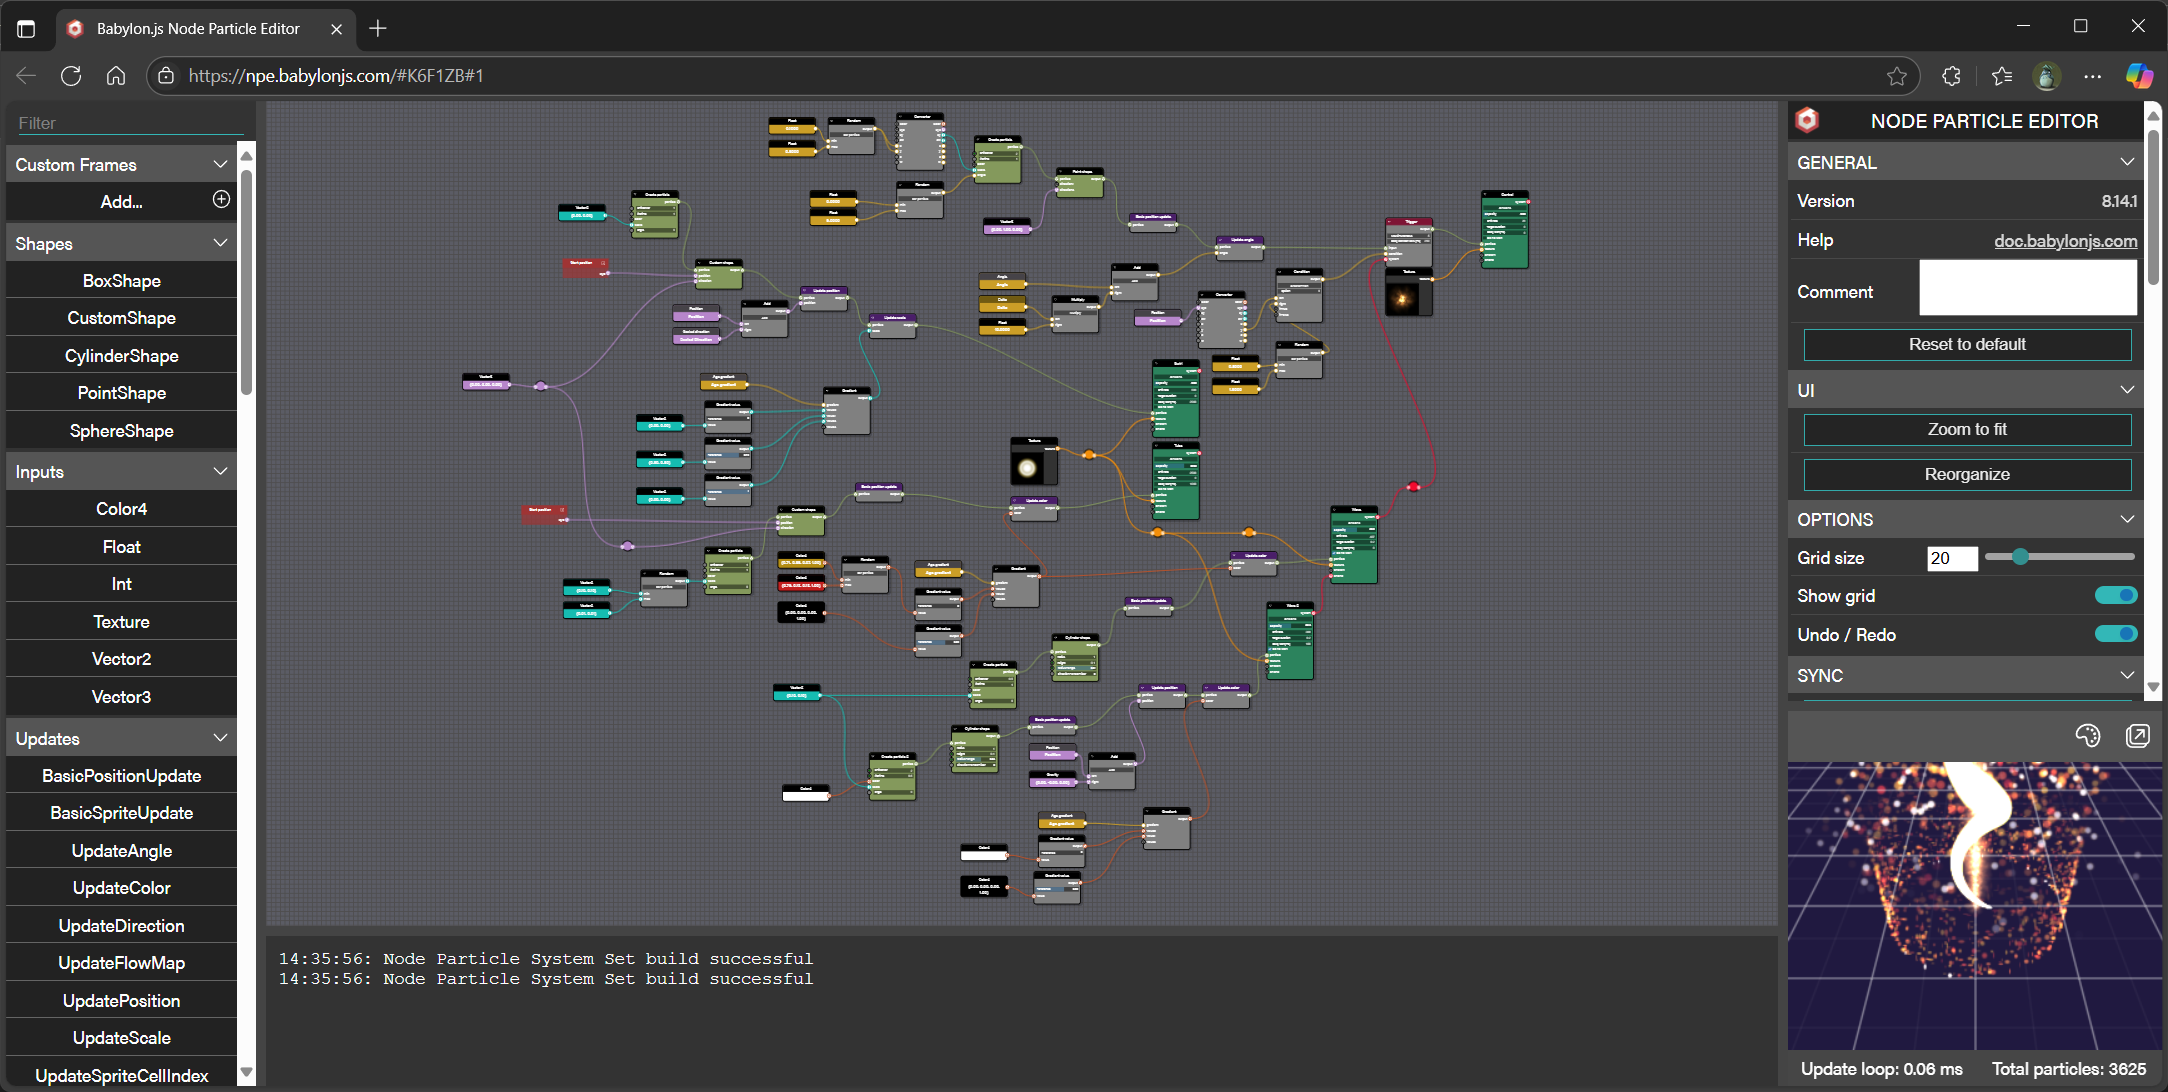Click the Custom Frames Add plus icon
Image resolution: width=2168 pixels, height=1092 pixels.
click(221, 200)
